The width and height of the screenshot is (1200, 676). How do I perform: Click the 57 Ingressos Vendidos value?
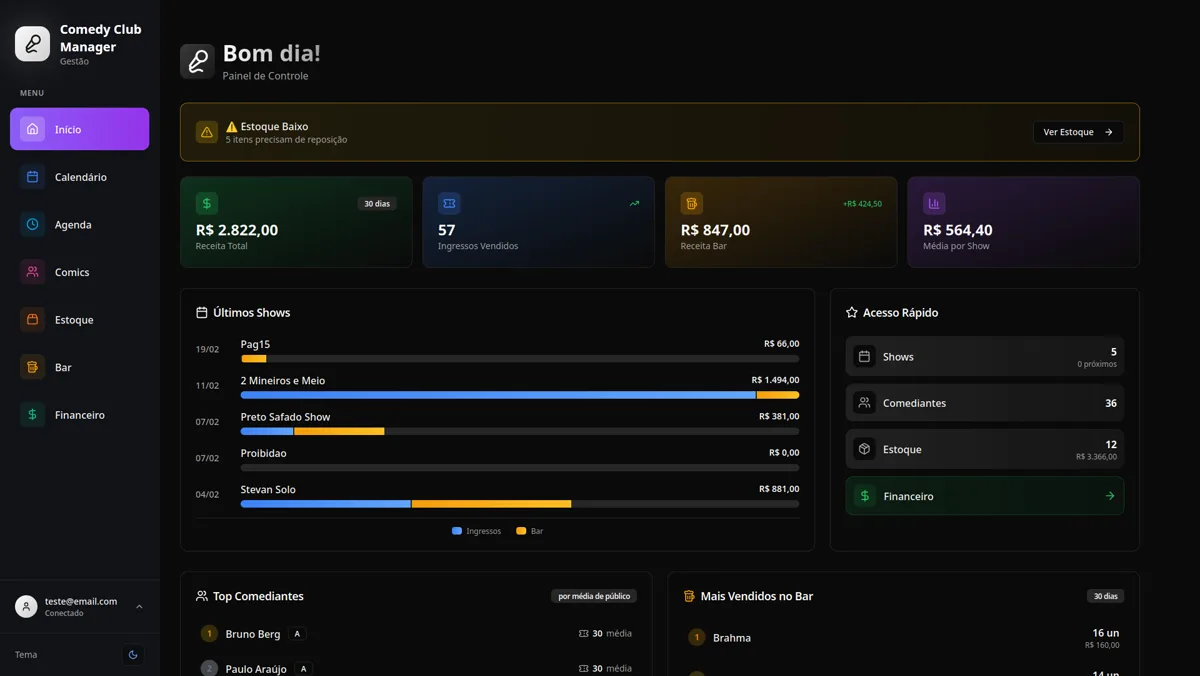(x=447, y=230)
